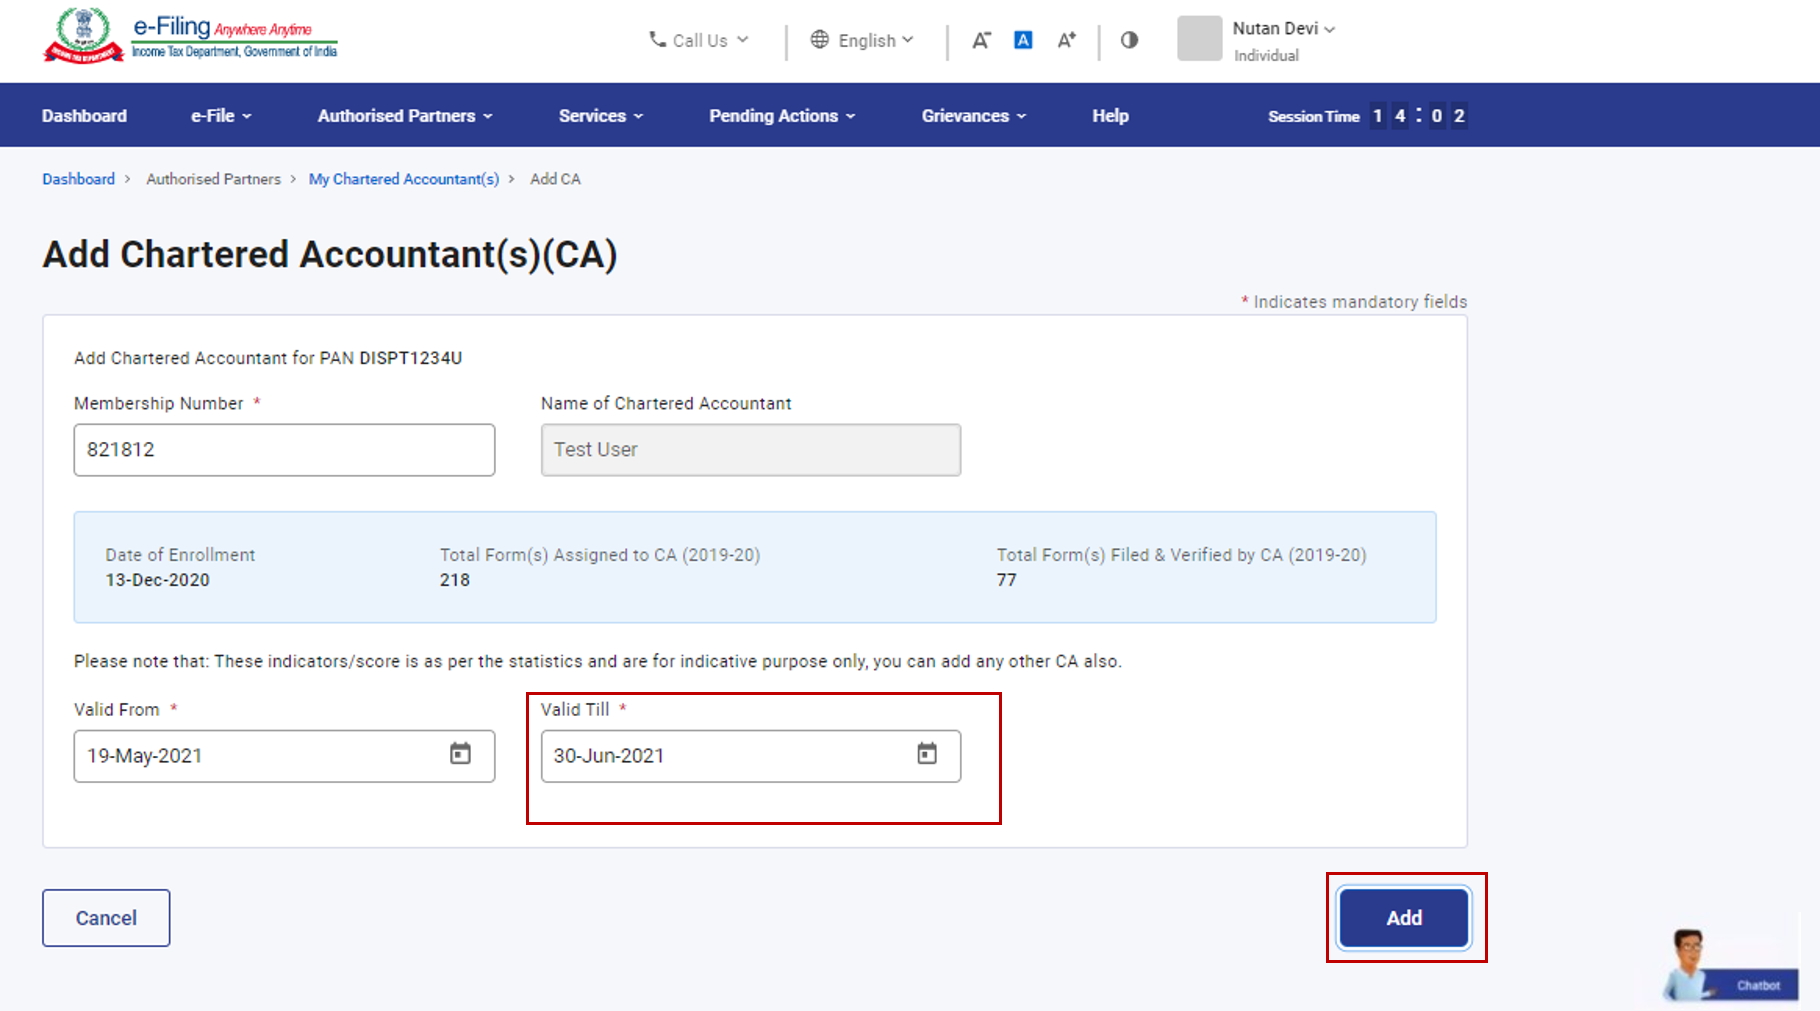The height and width of the screenshot is (1011, 1820).
Task: Expand the Nutan Devi account menu
Action: click(1283, 29)
